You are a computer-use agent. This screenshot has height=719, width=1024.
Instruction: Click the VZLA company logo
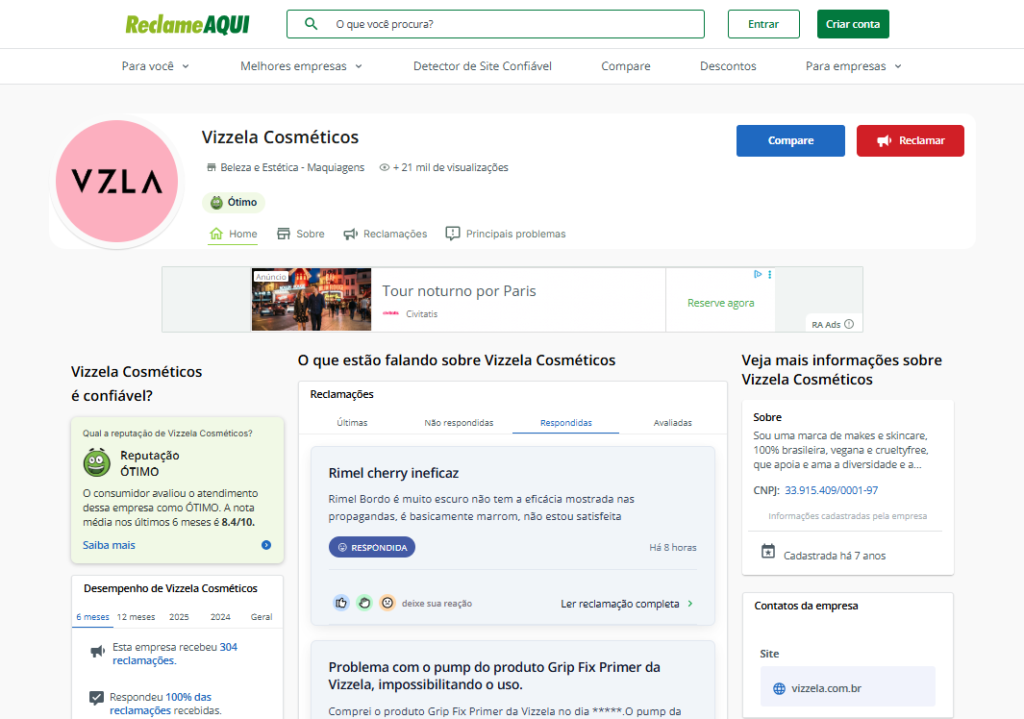[117, 181]
